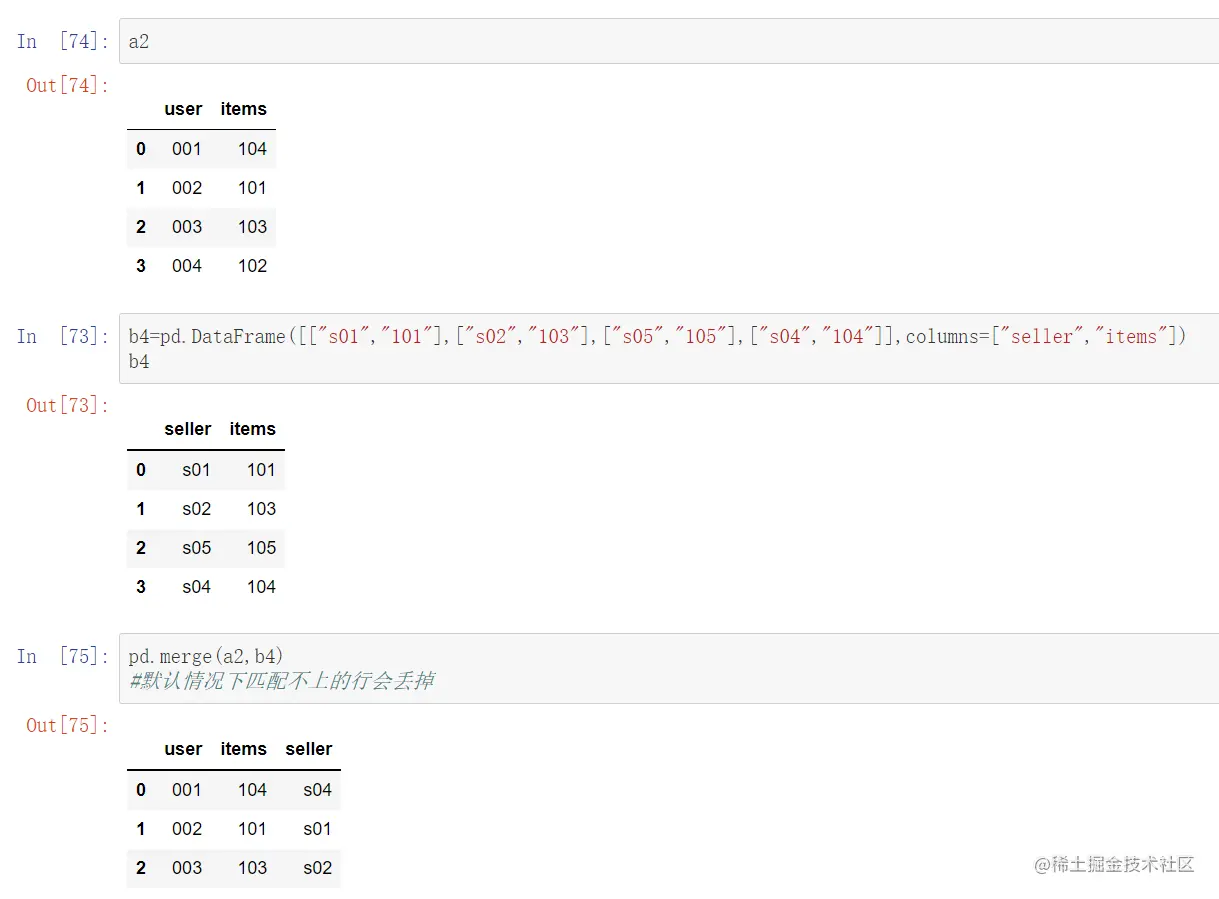
Task: Select cell "101" in the Out[73] table
Action: click(261, 470)
